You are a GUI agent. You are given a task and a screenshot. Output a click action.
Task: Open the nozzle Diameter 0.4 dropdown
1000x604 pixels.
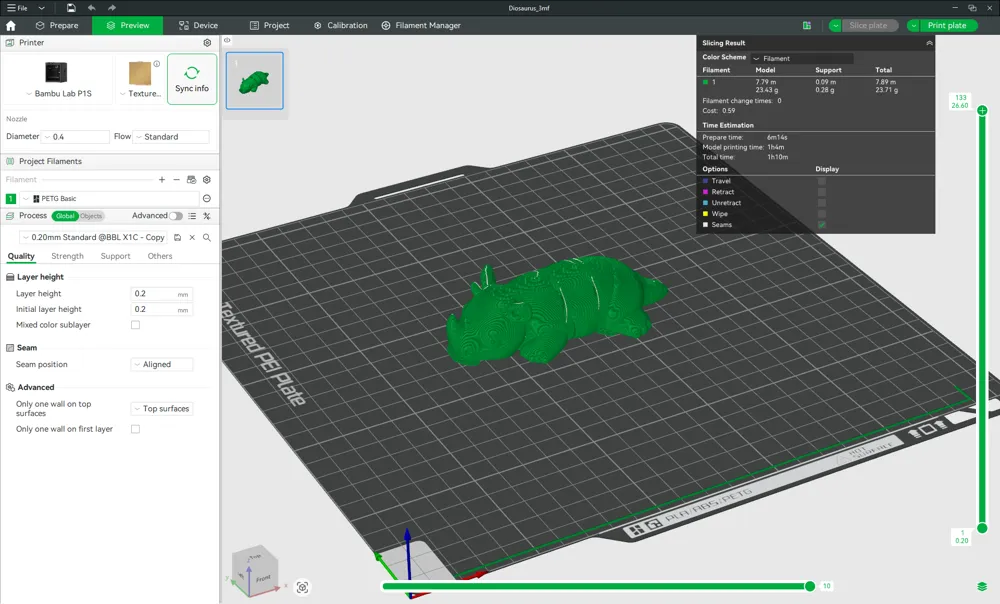(x=75, y=136)
